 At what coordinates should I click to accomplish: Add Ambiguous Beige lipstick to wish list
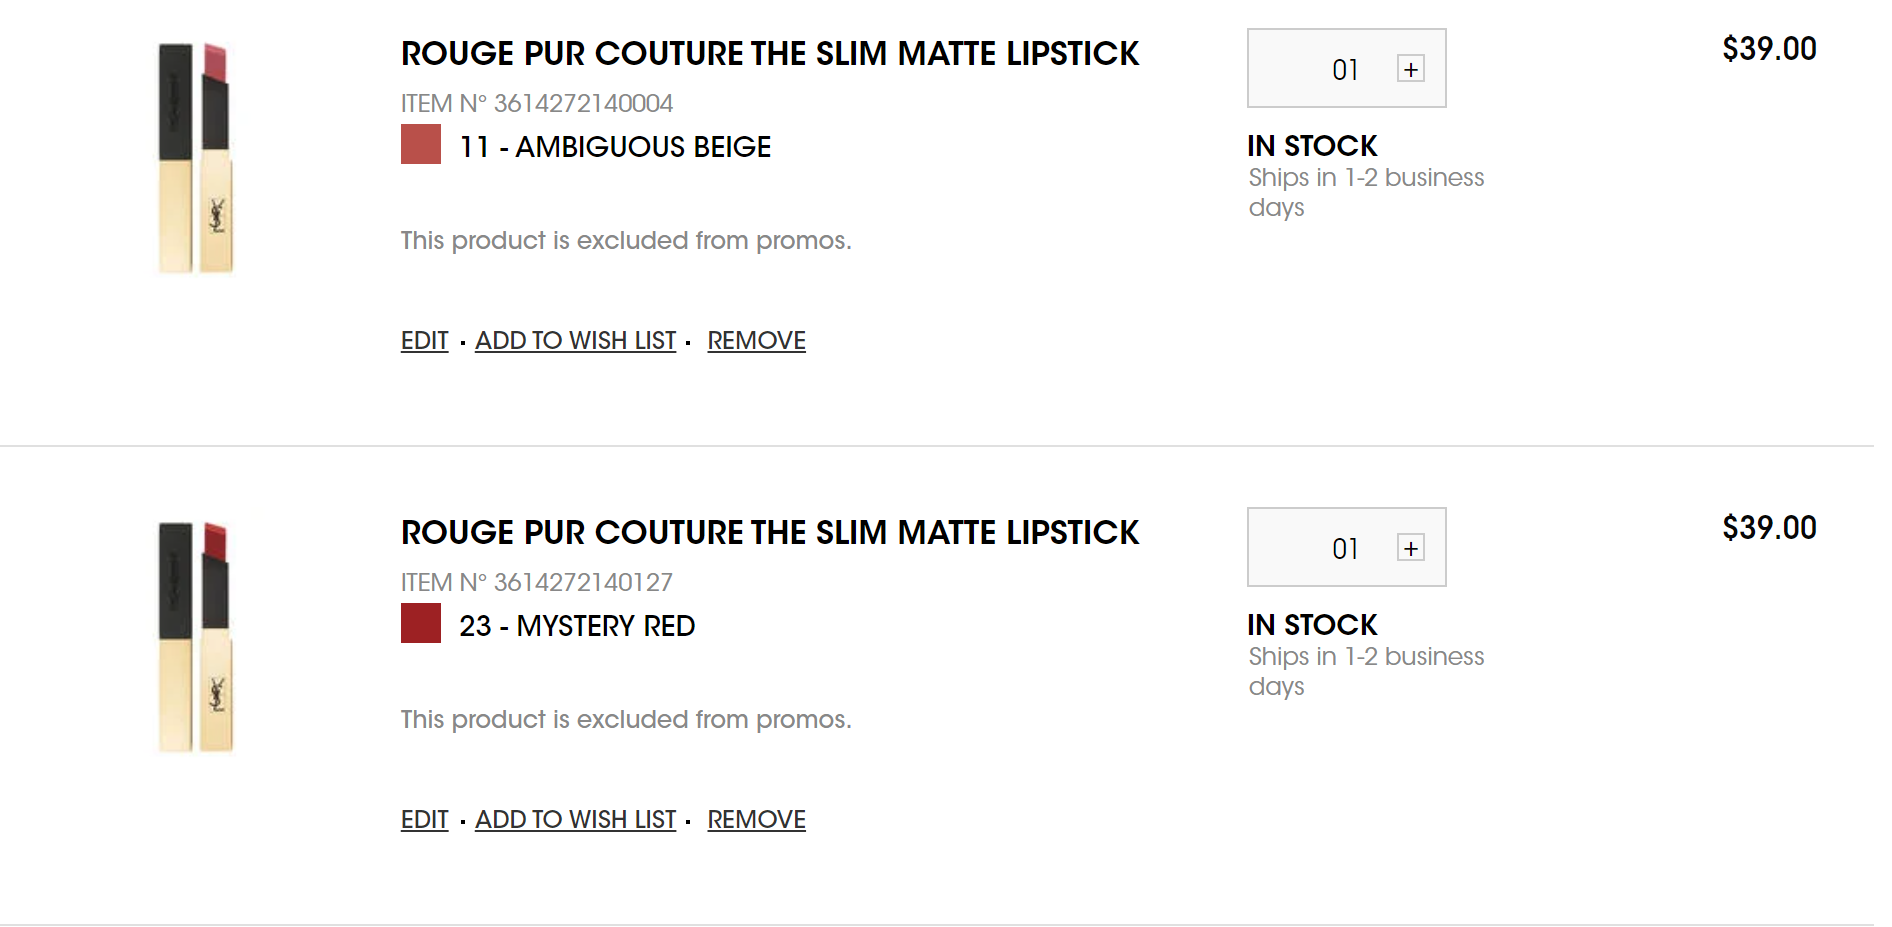click(x=575, y=341)
